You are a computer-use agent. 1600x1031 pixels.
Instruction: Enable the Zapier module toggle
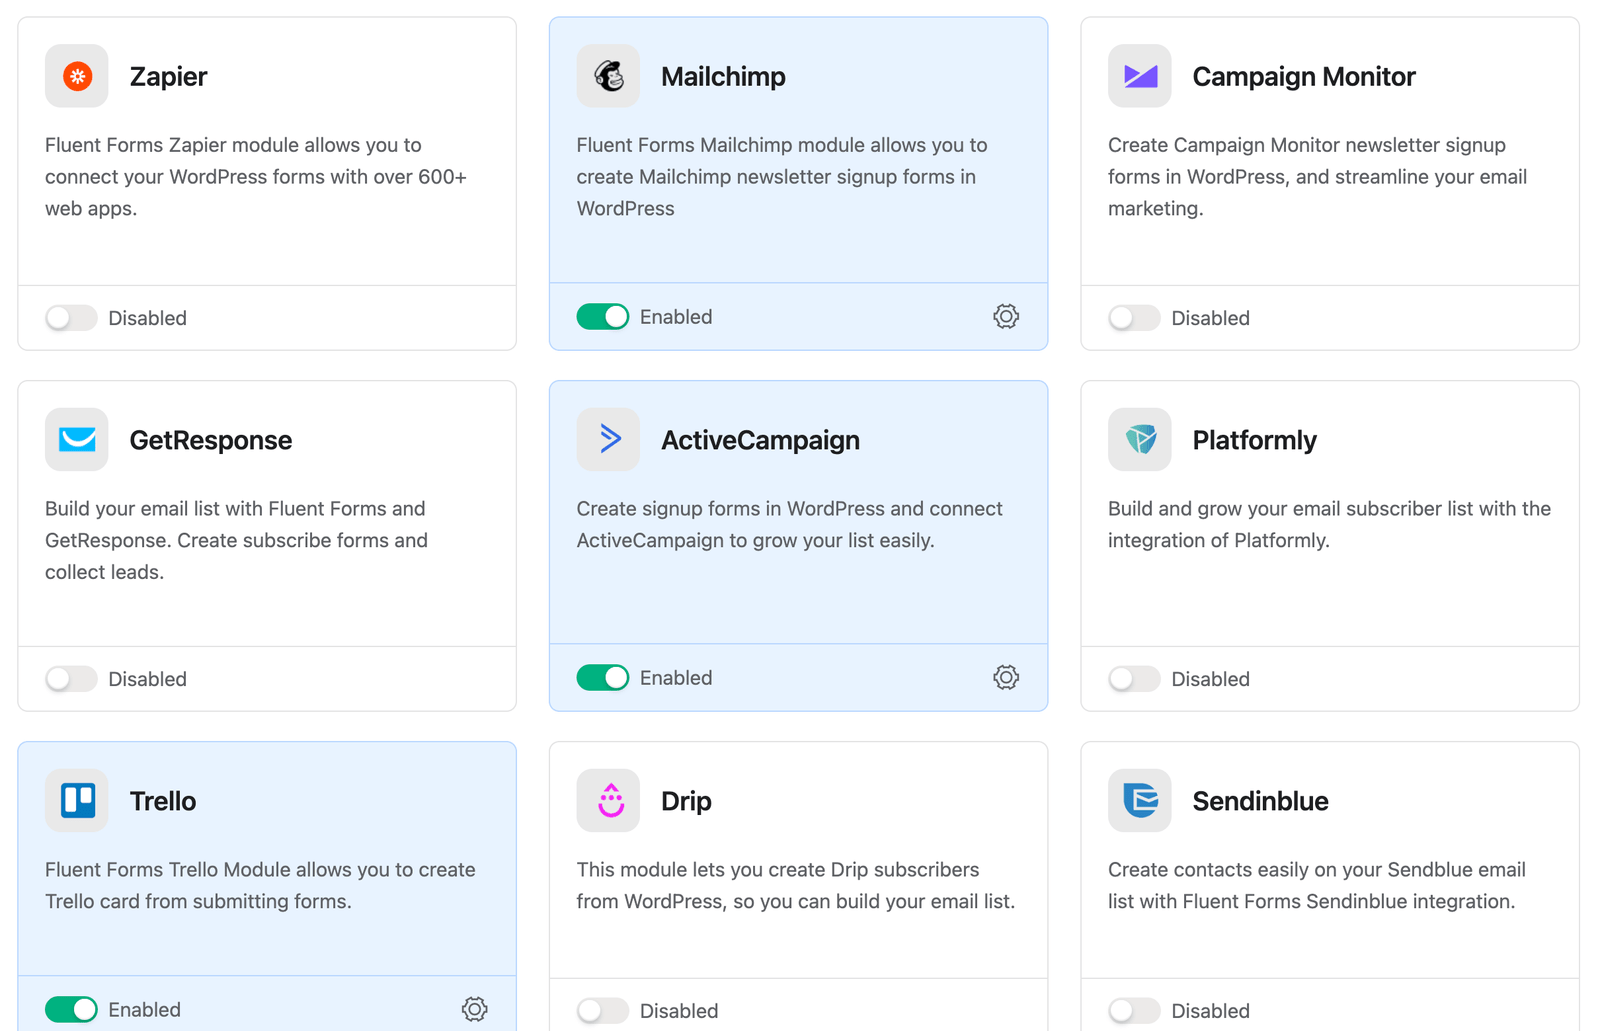click(71, 318)
